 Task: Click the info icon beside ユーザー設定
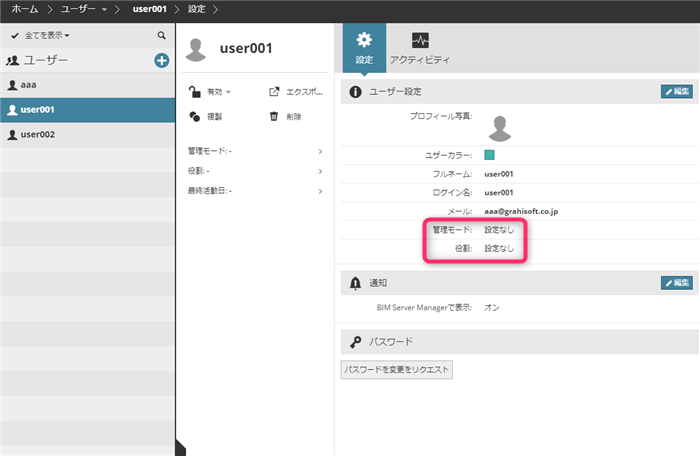[355, 92]
